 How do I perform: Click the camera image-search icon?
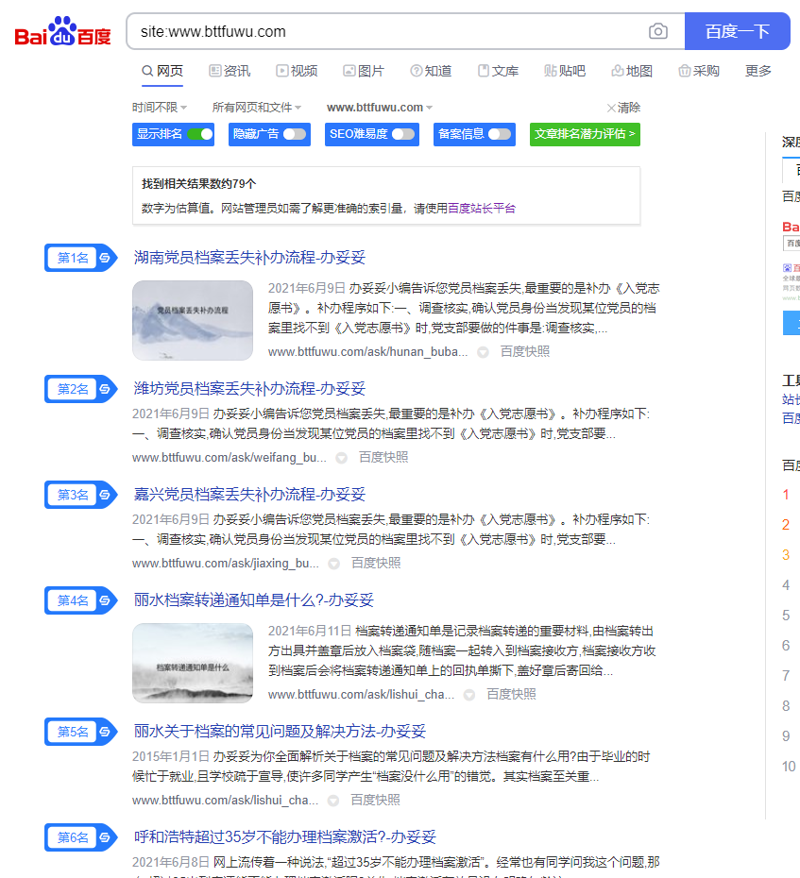[658, 31]
